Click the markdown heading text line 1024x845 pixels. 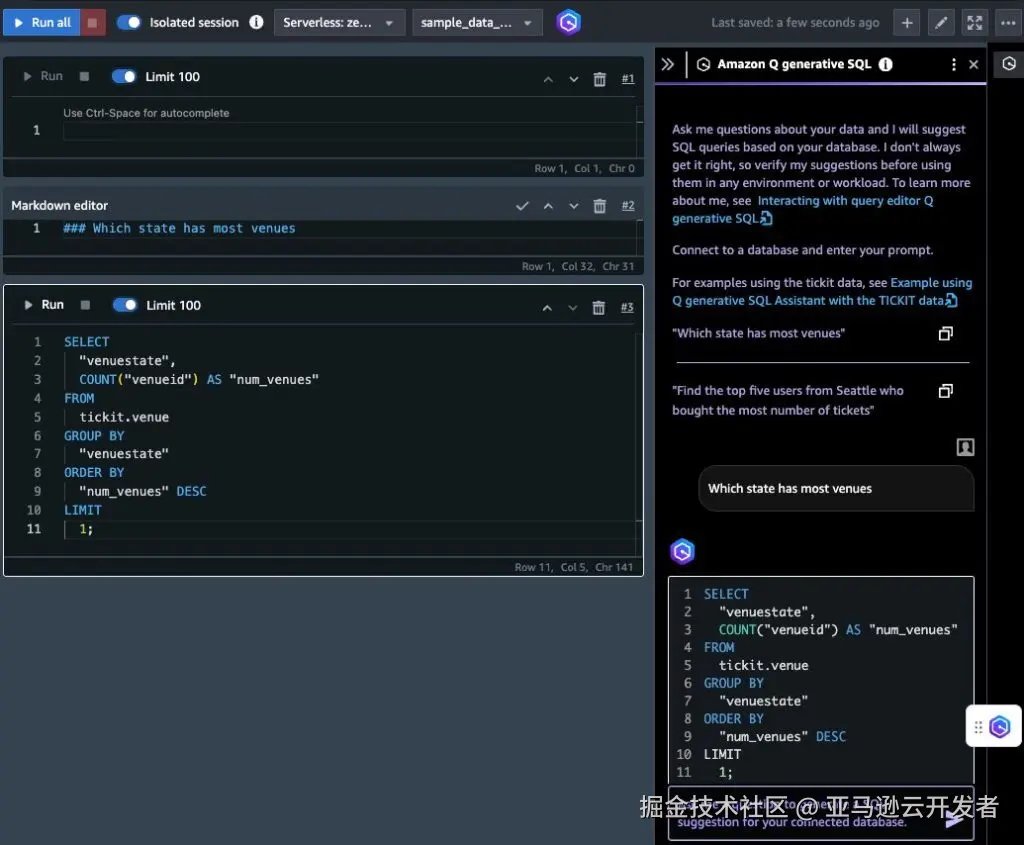tap(179, 229)
